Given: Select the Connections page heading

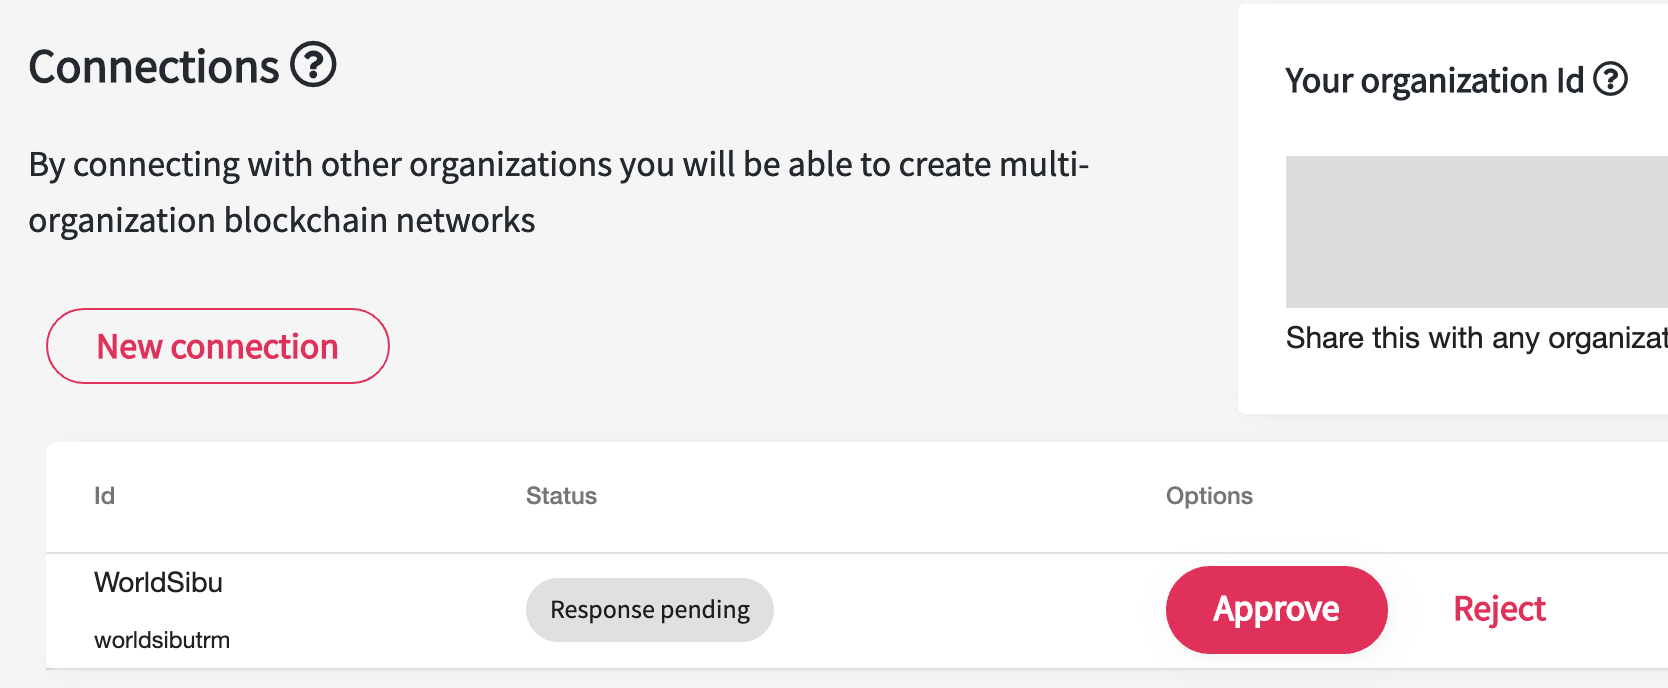Looking at the screenshot, I should pos(154,67).
